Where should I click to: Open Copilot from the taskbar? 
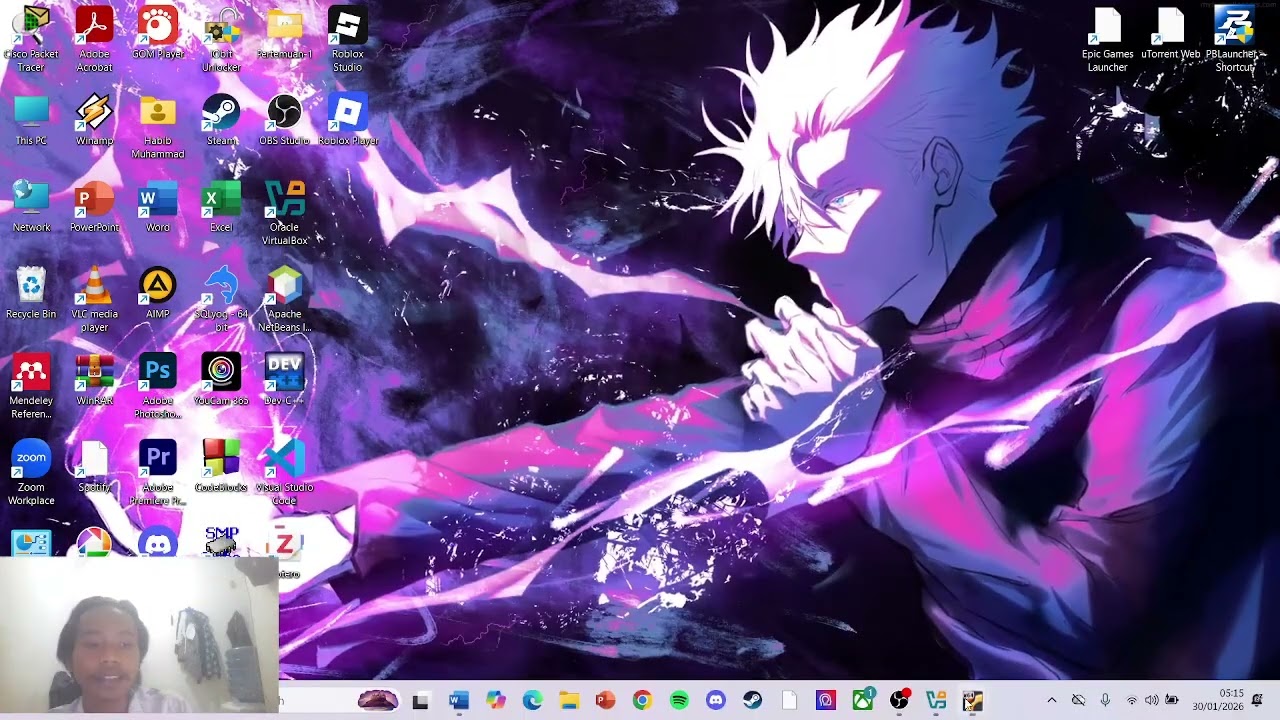click(x=495, y=701)
